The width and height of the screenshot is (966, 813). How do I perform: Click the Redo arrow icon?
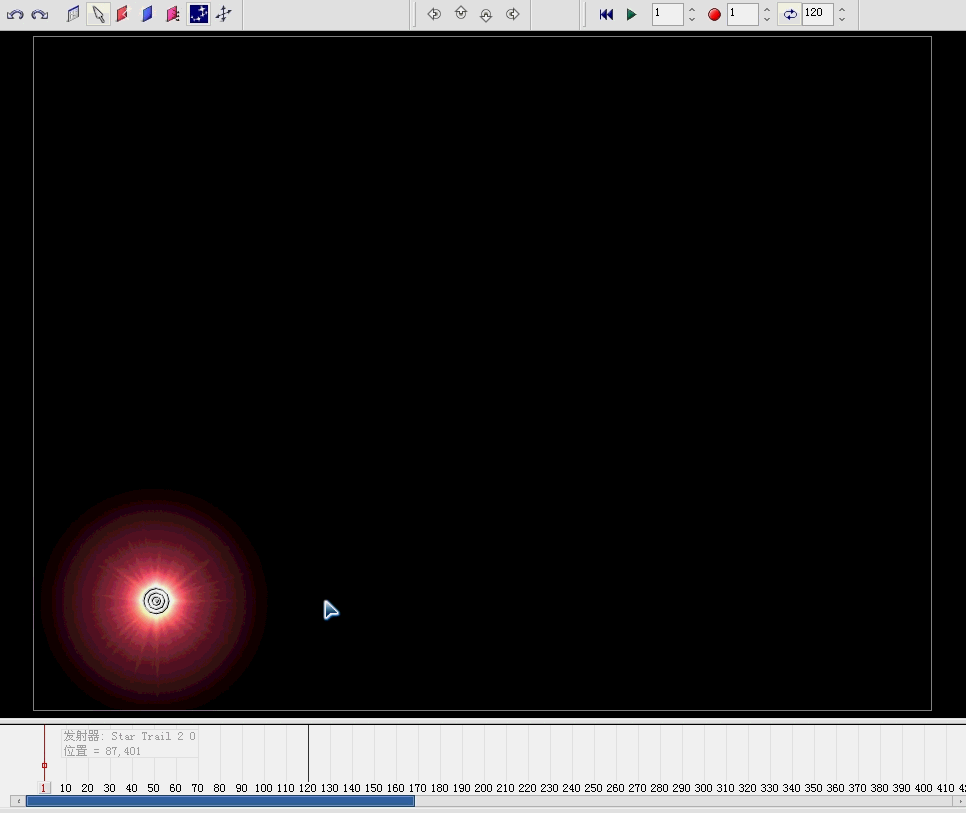tap(40, 14)
